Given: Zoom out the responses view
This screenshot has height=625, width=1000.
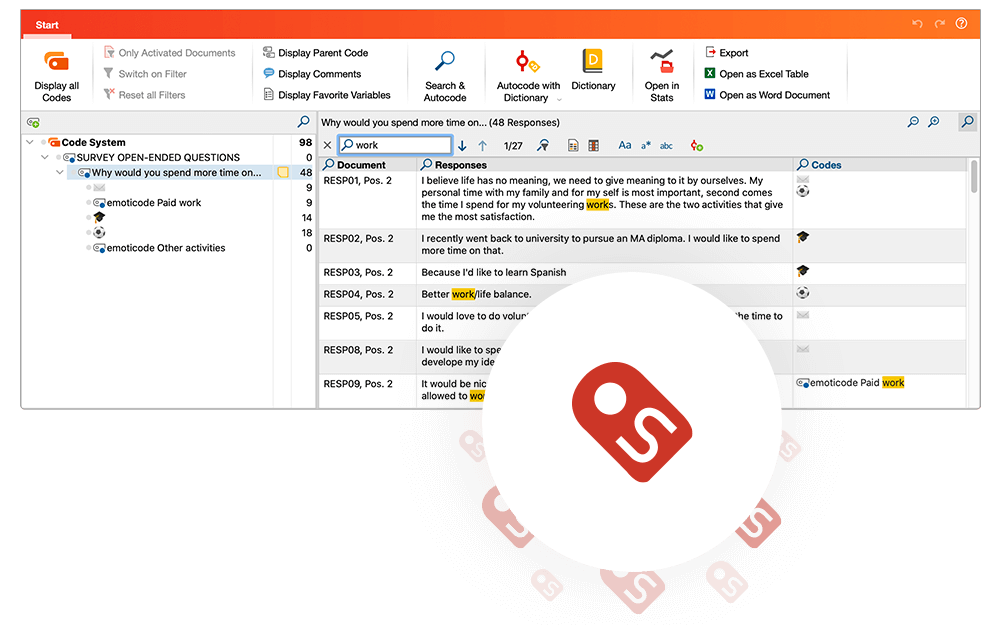Looking at the screenshot, I should click(x=913, y=121).
